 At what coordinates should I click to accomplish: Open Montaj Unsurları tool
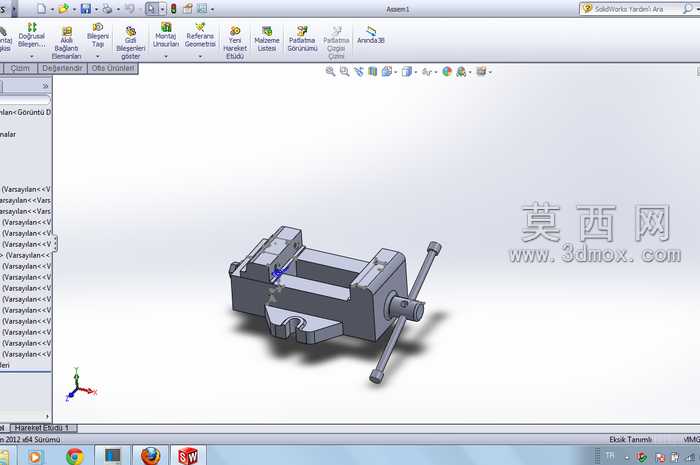pos(166,35)
